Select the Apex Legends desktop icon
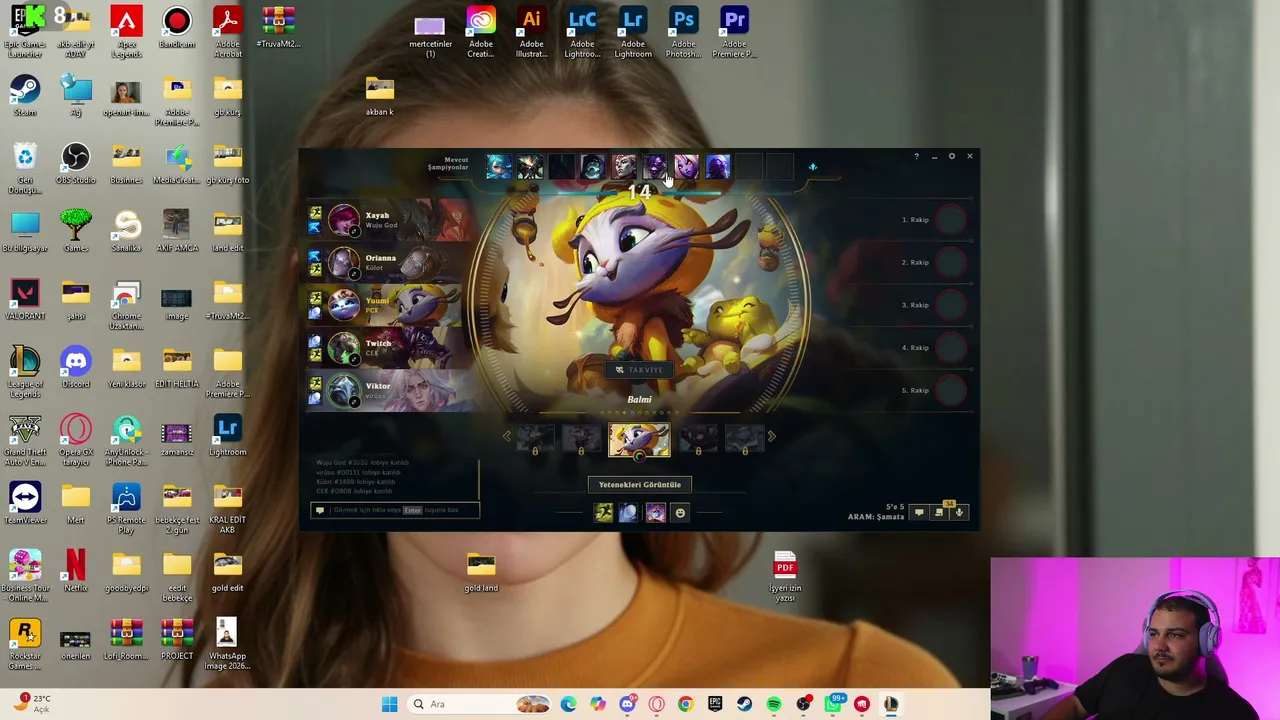 [126, 32]
